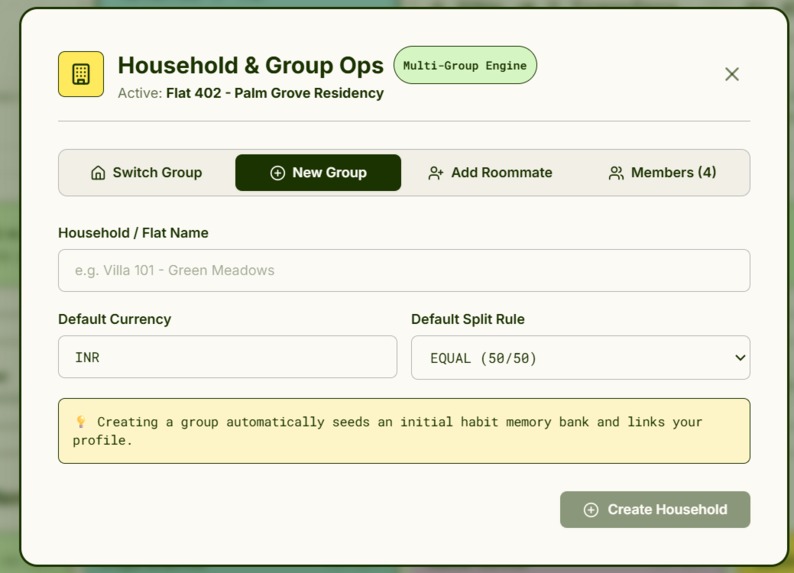Viewport: 794px width, 573px height.
Task: Close the Household & Group Ops dialog
Action: coord(732,74)
